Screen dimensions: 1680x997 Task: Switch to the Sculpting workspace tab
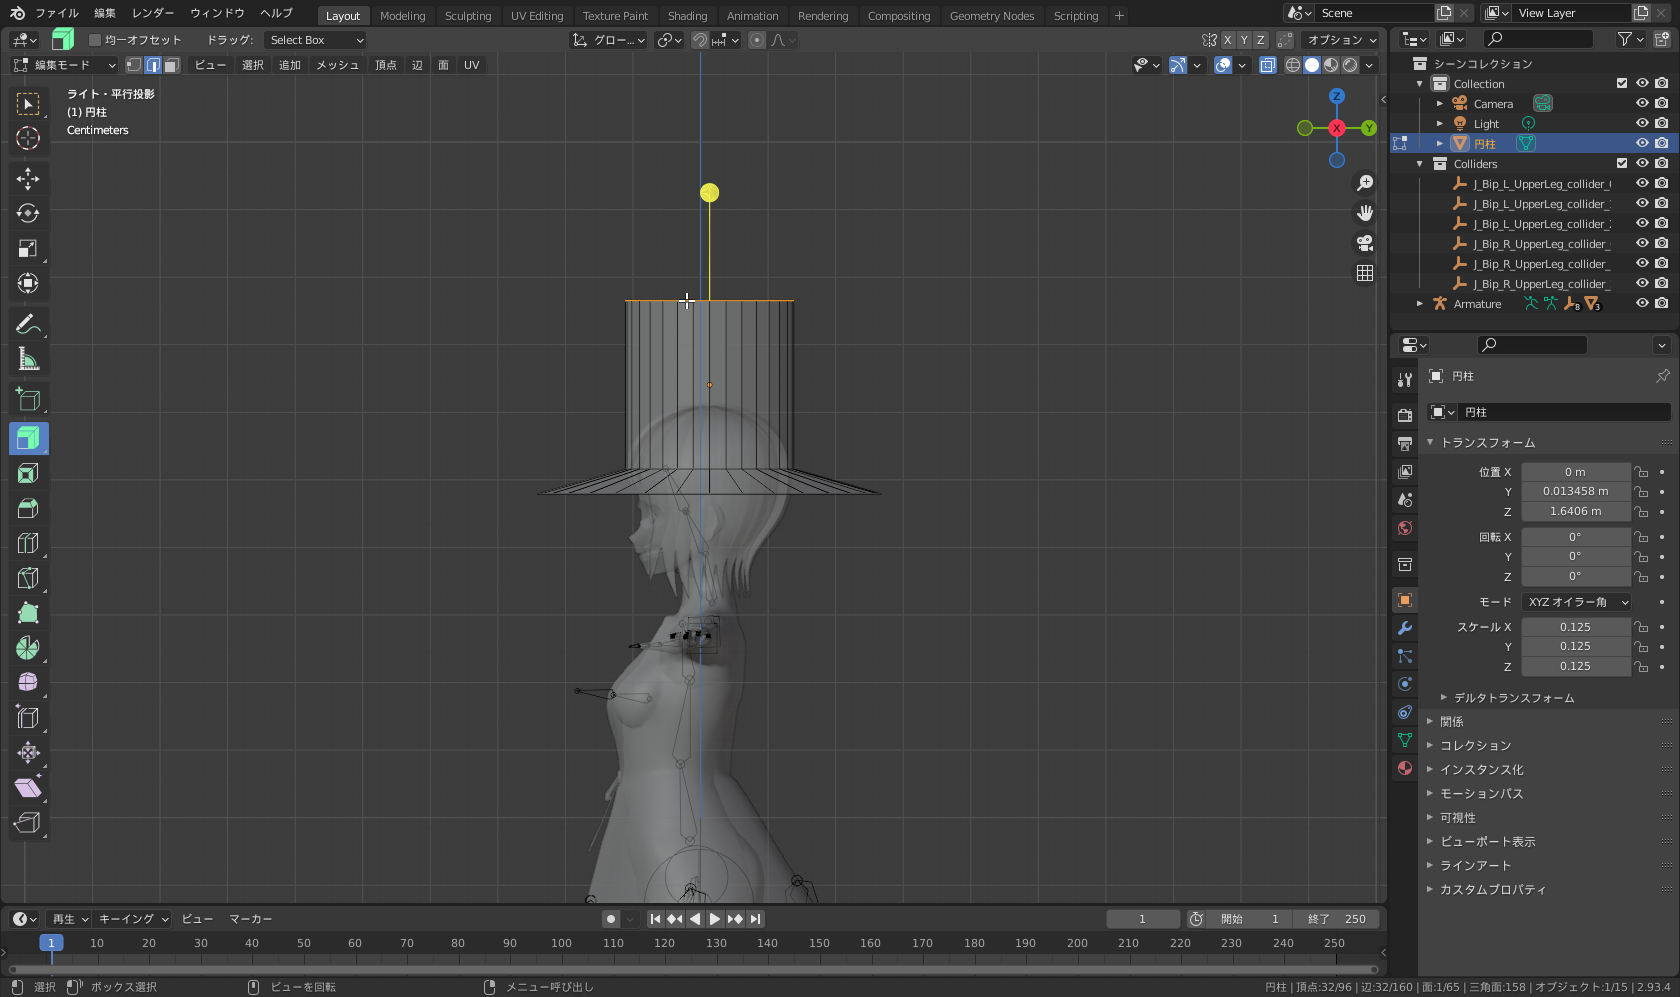click(x=467, y=16)
